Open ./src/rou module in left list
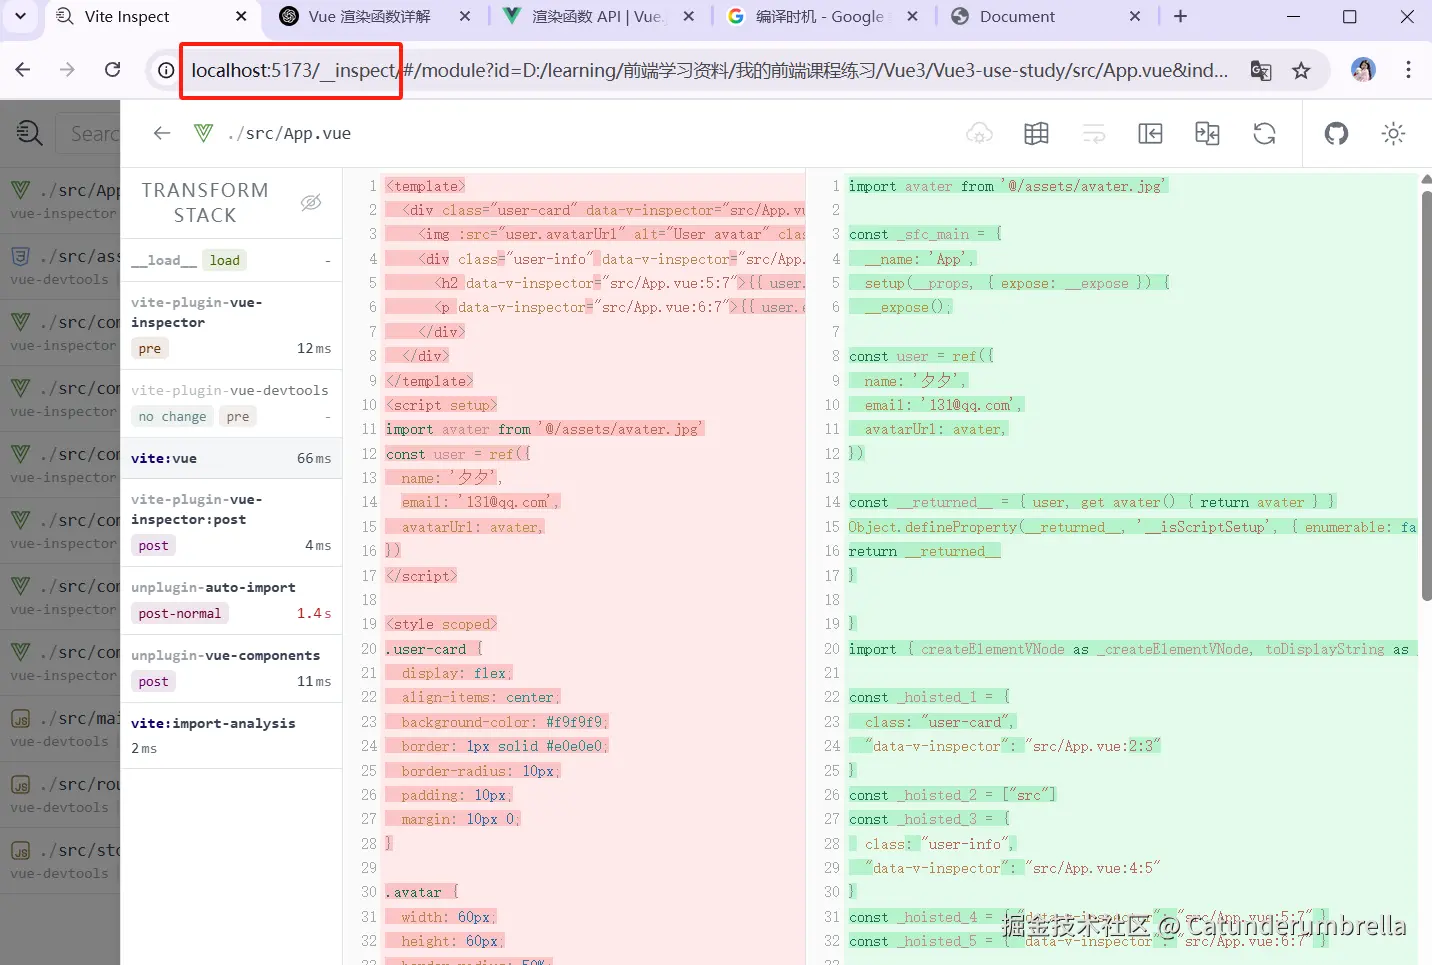The image size is (1432, 965). point(60,794)
